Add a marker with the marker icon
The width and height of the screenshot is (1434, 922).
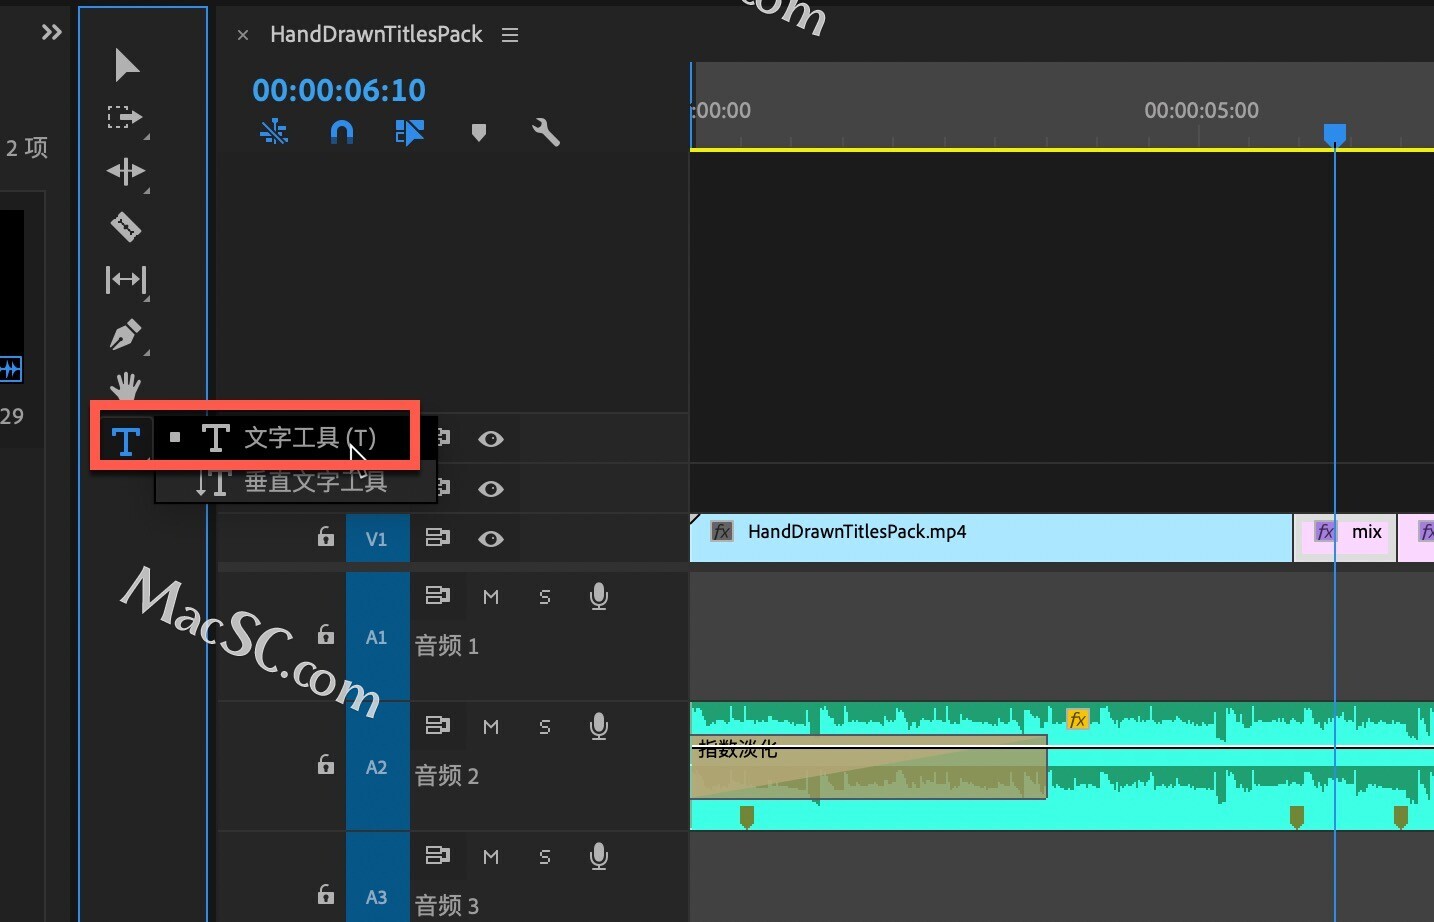point(479,132)
